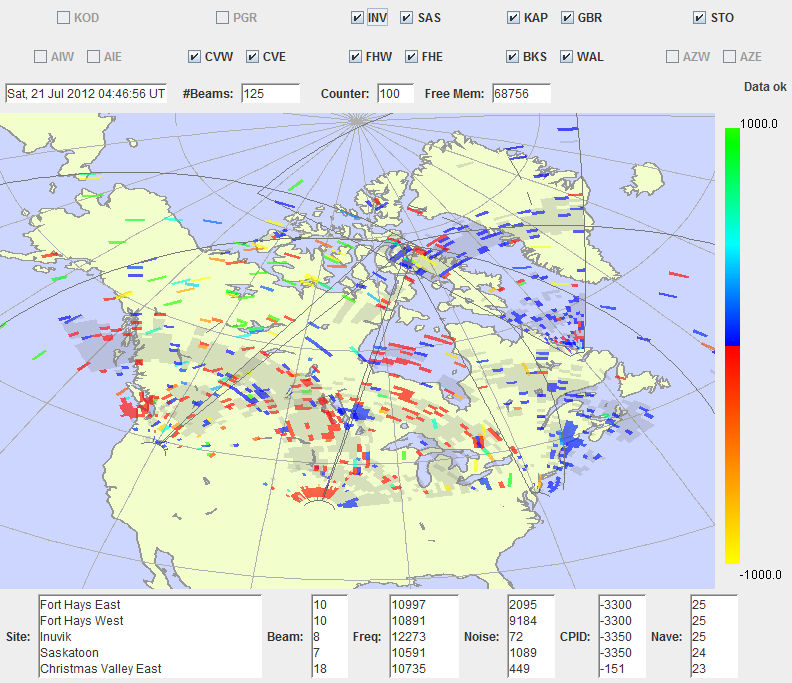
Task: Check the AIW radar checkbox
Action: 40,57
